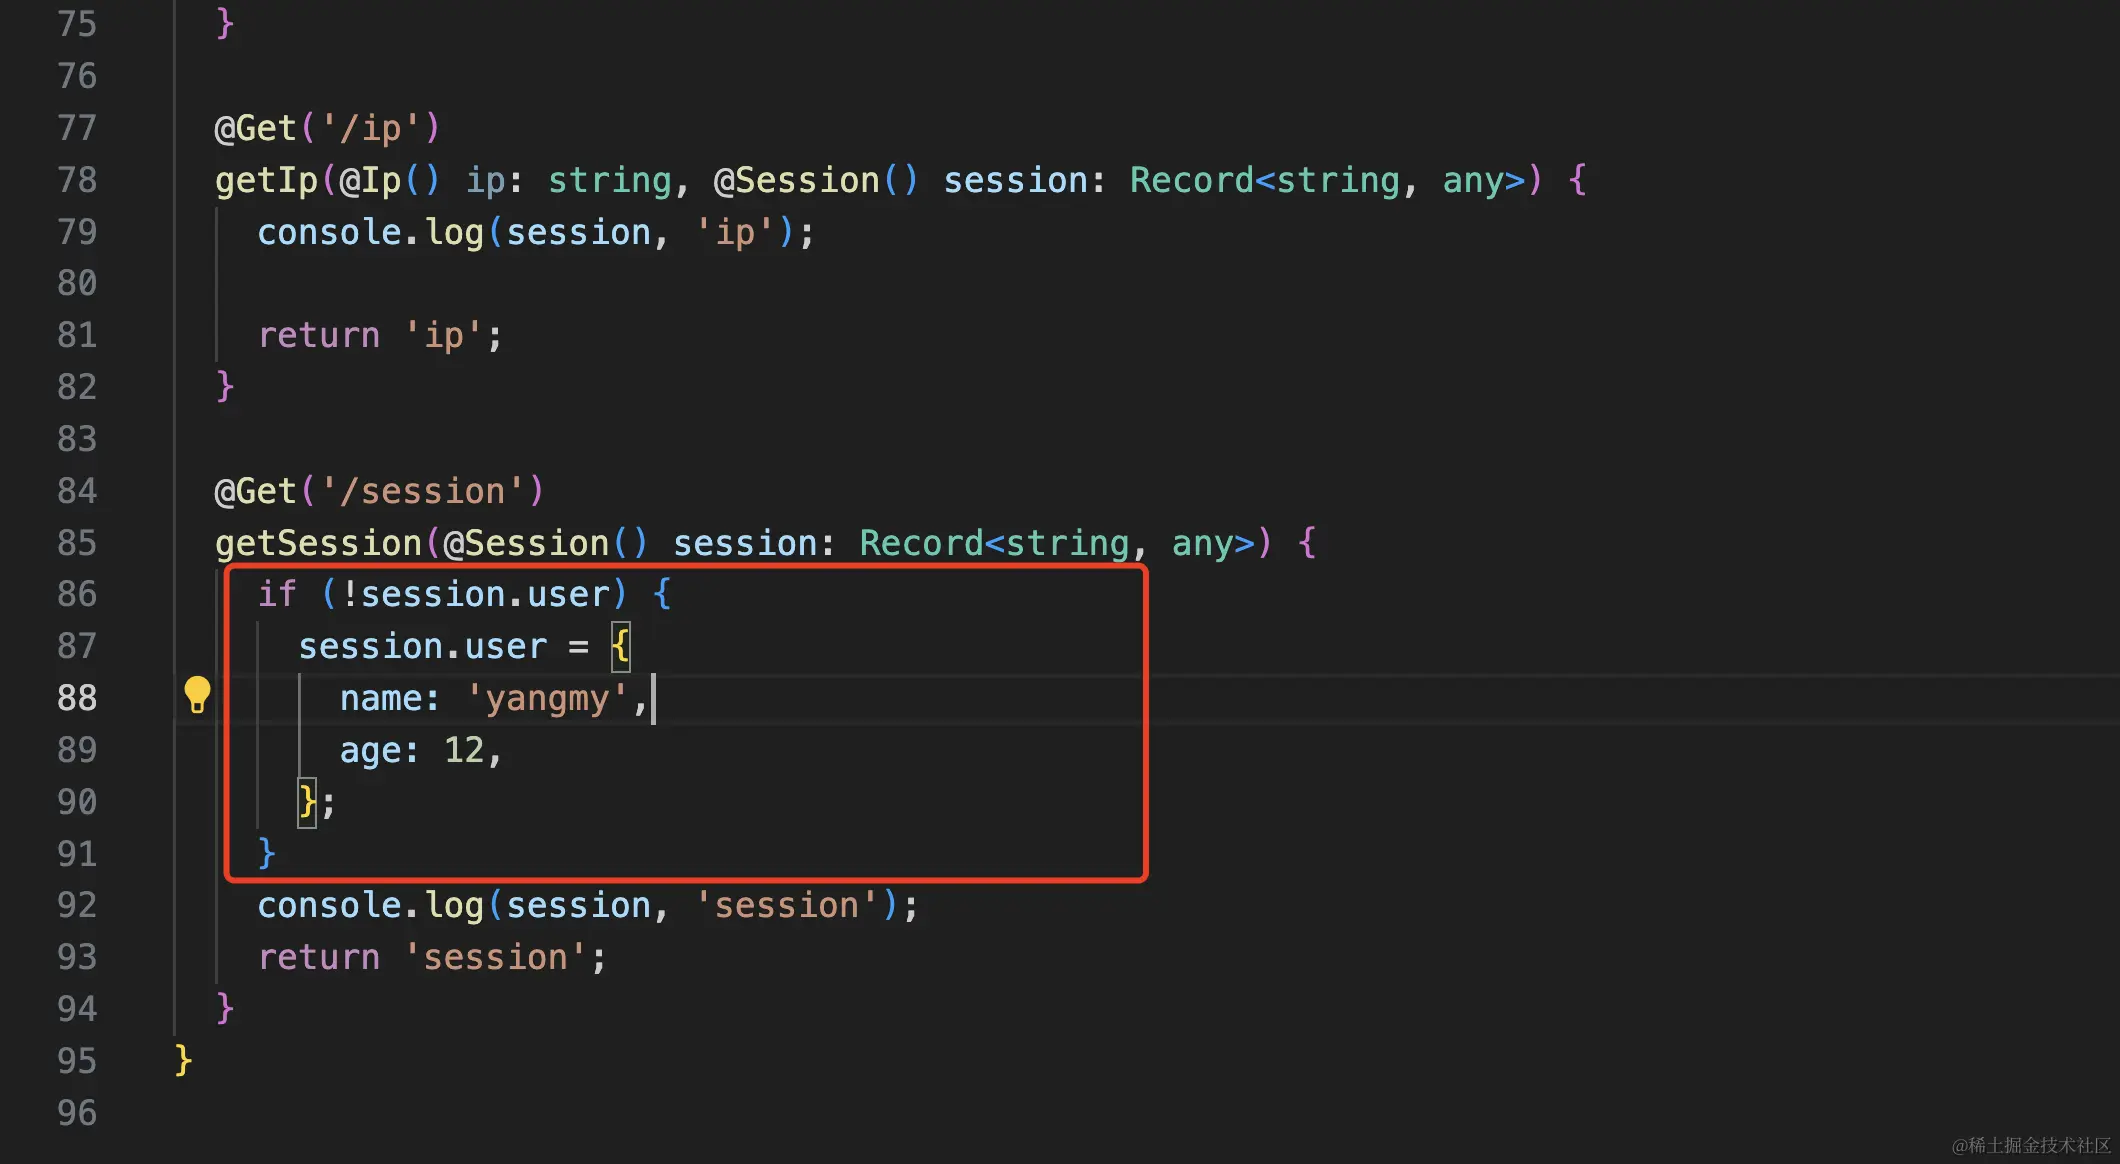This screenshot has width=2120, height=1164.
Task: Click the highlighted opening brace after session.user =
Action: pyautogui.click(x=620, y=646)
